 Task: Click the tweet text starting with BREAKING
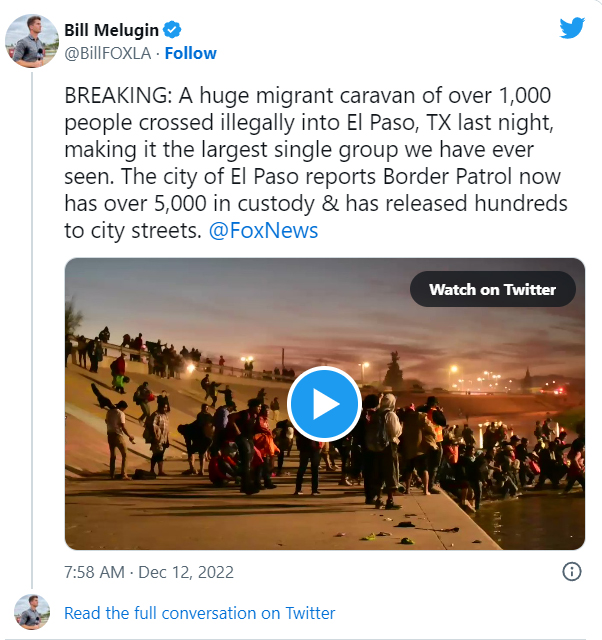coord(316,163)
